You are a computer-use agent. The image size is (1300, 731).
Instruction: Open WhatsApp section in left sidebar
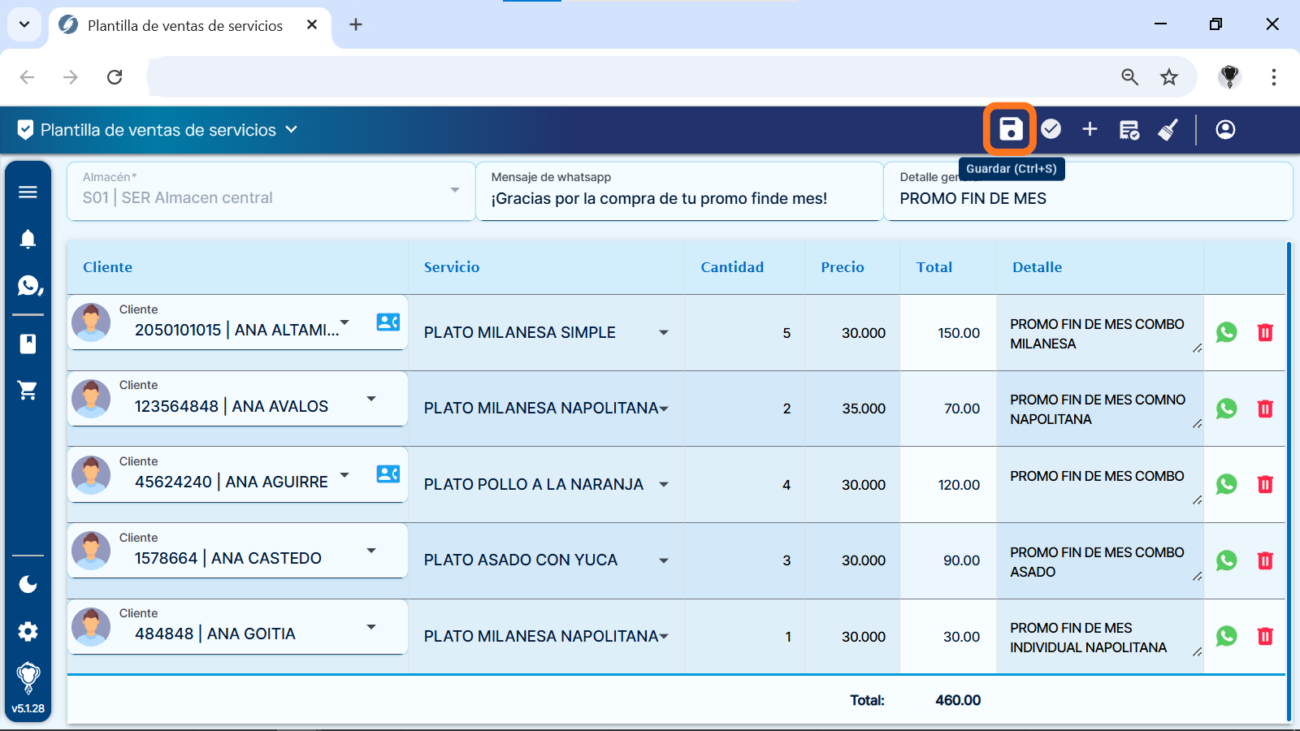tap(28, 286)
